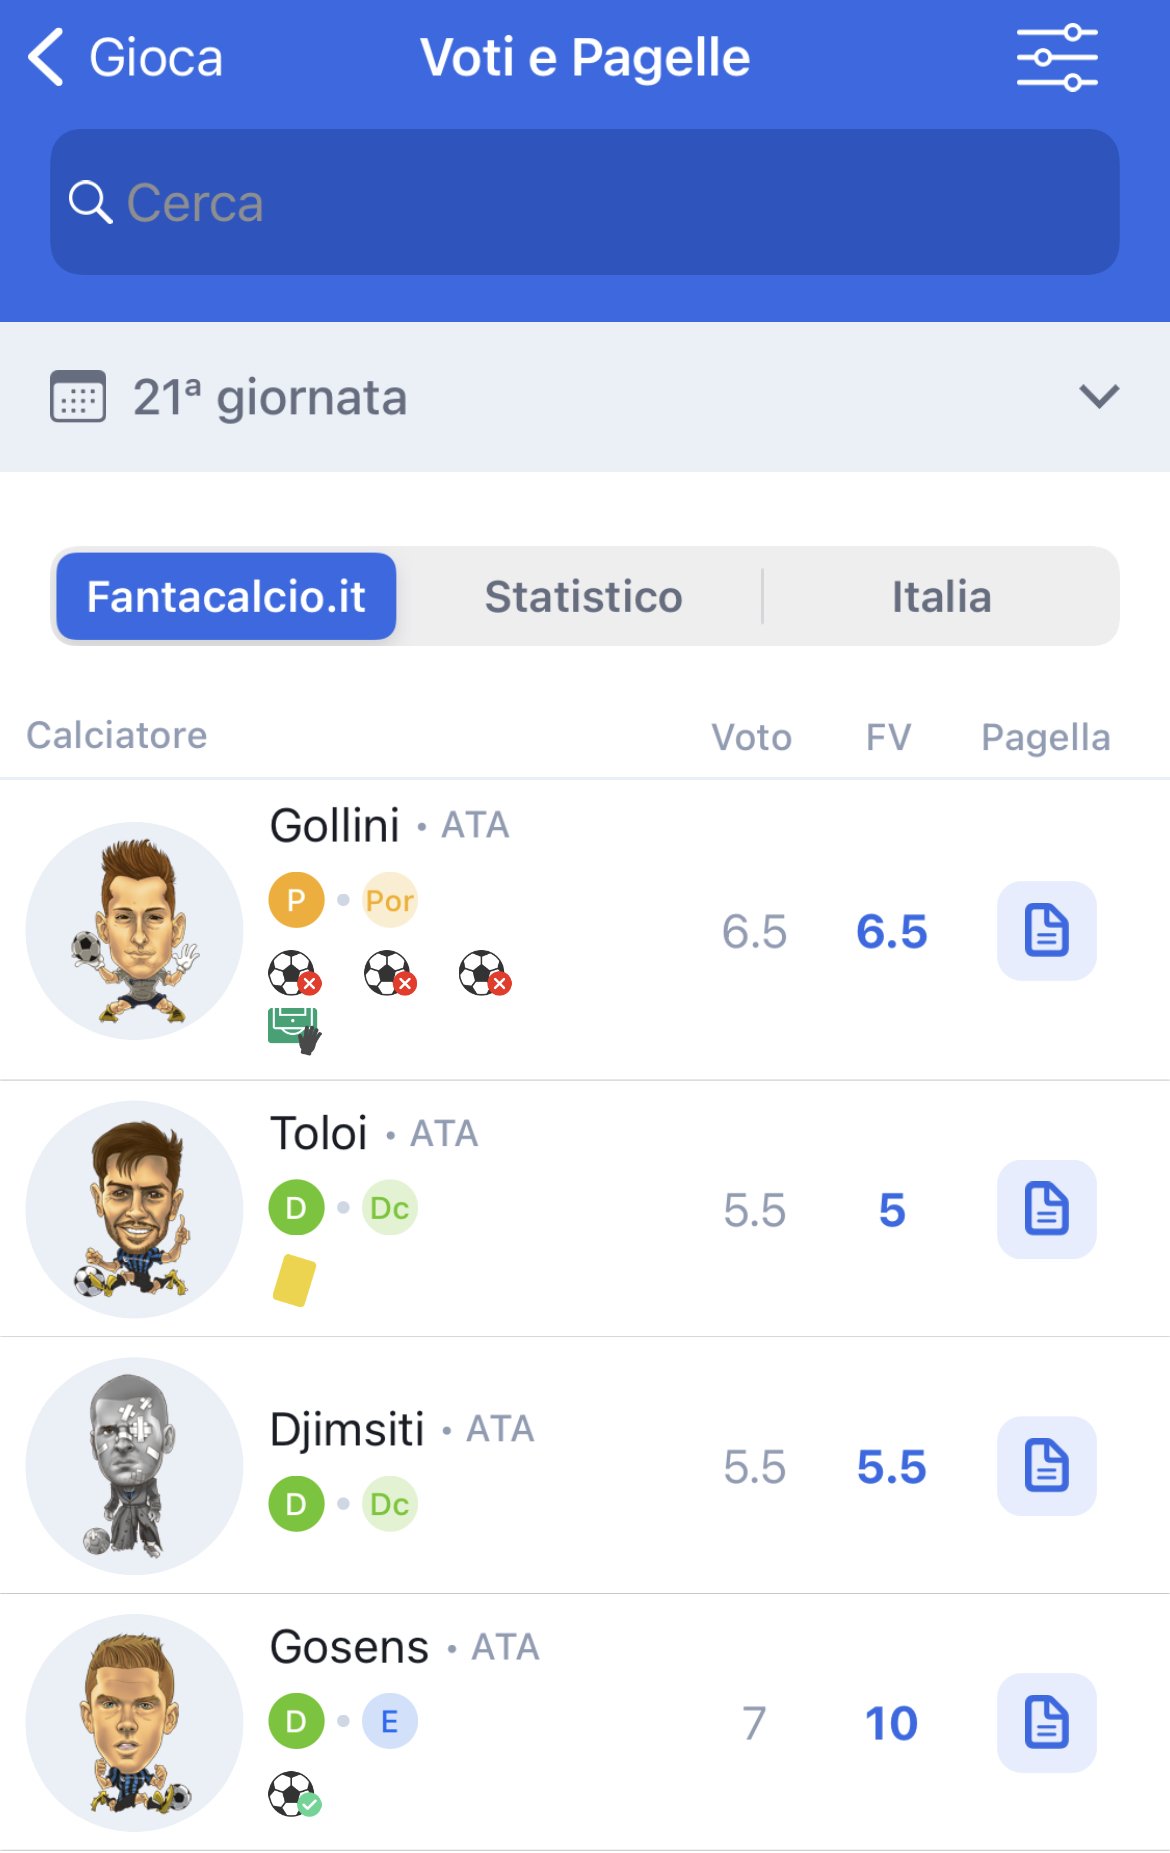Open the filter settings sliders icon

pyautogui.click(x=1057, y=57)
